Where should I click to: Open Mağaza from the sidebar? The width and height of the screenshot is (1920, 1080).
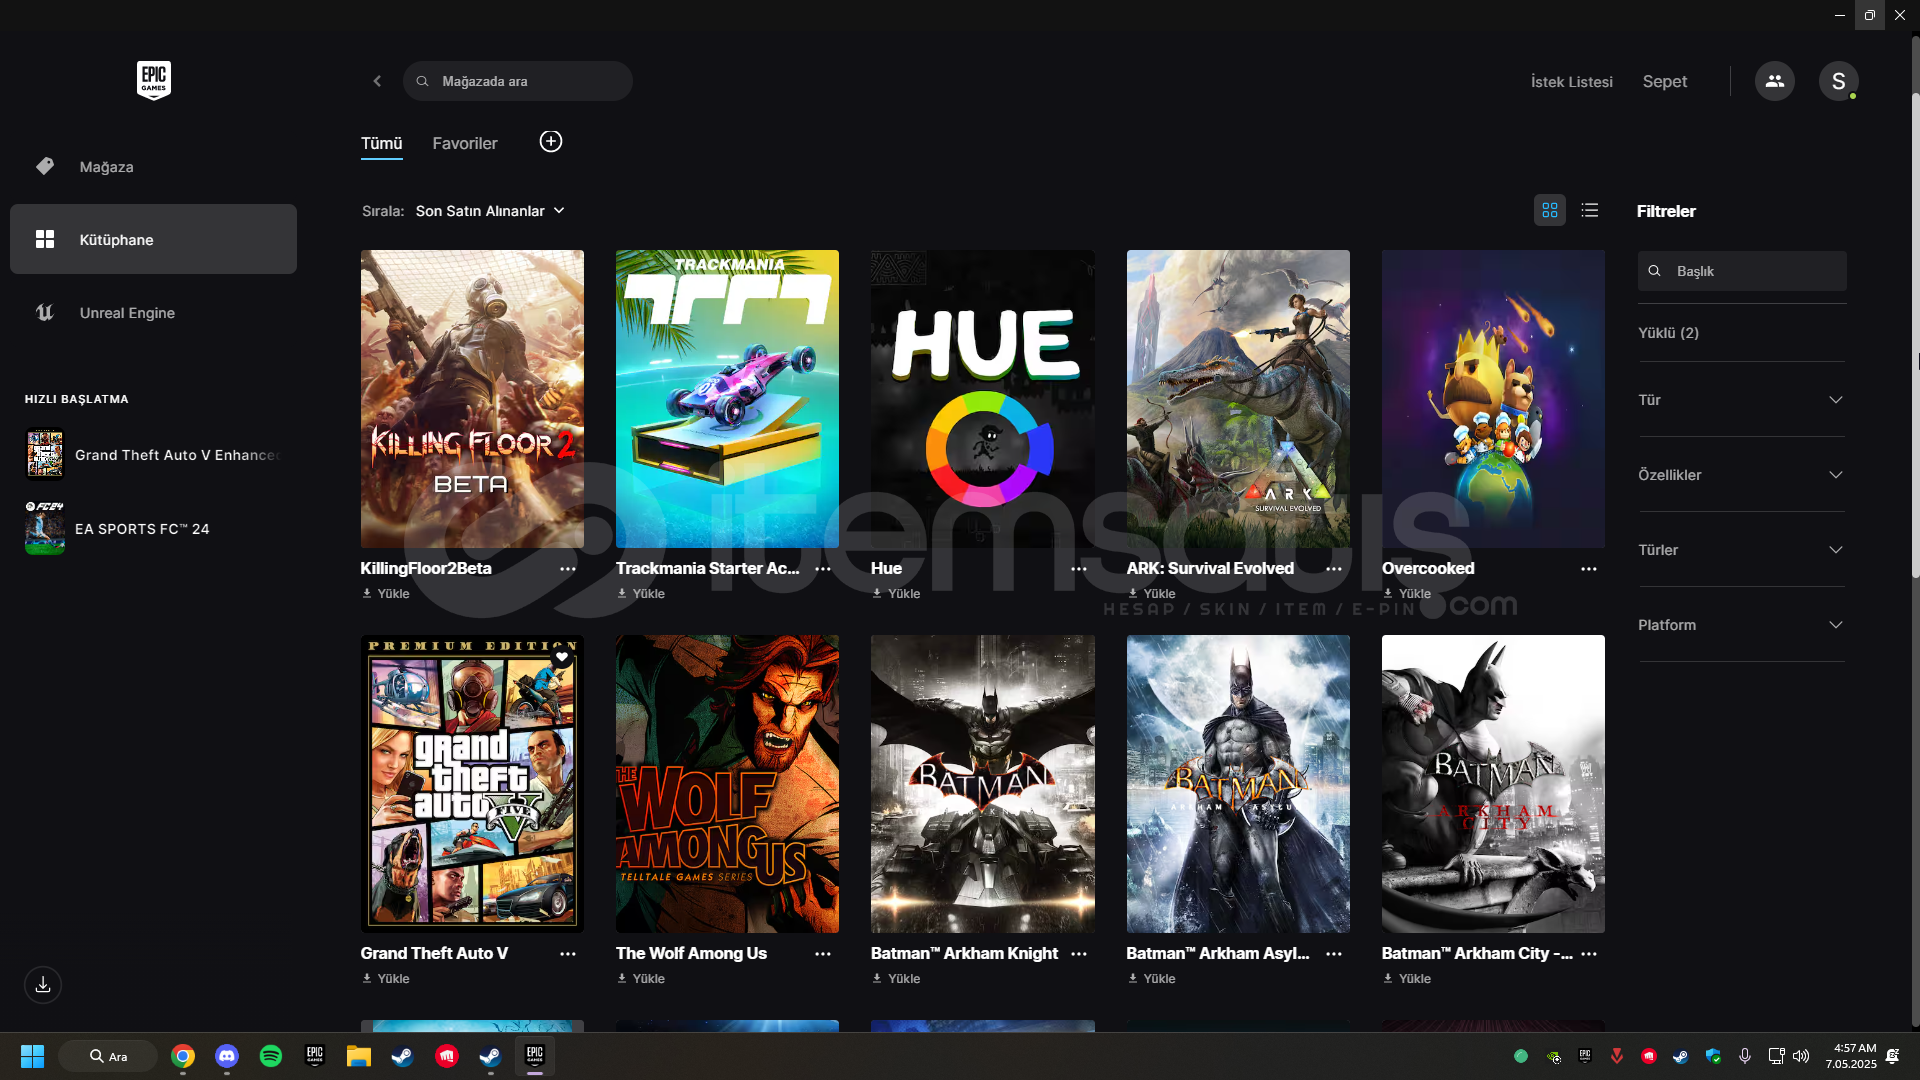click(106, 167)
